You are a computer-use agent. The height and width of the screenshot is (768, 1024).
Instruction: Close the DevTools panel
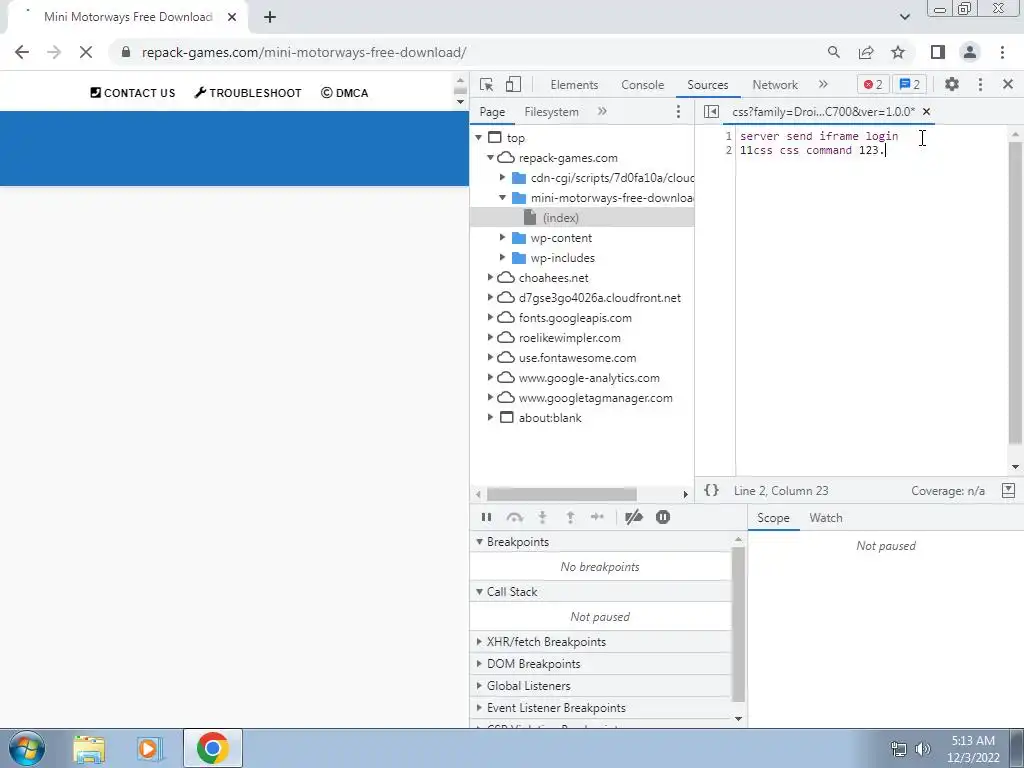pos(1007,84)
